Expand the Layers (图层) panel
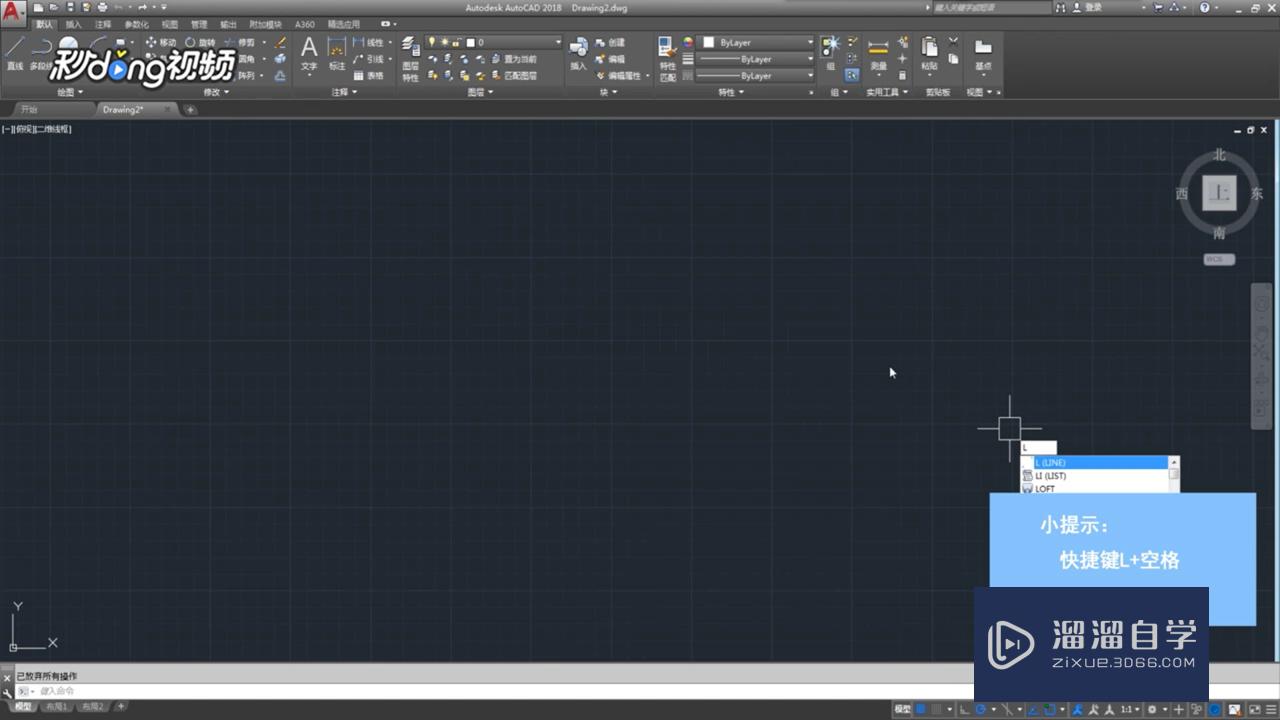 [480, 92]
